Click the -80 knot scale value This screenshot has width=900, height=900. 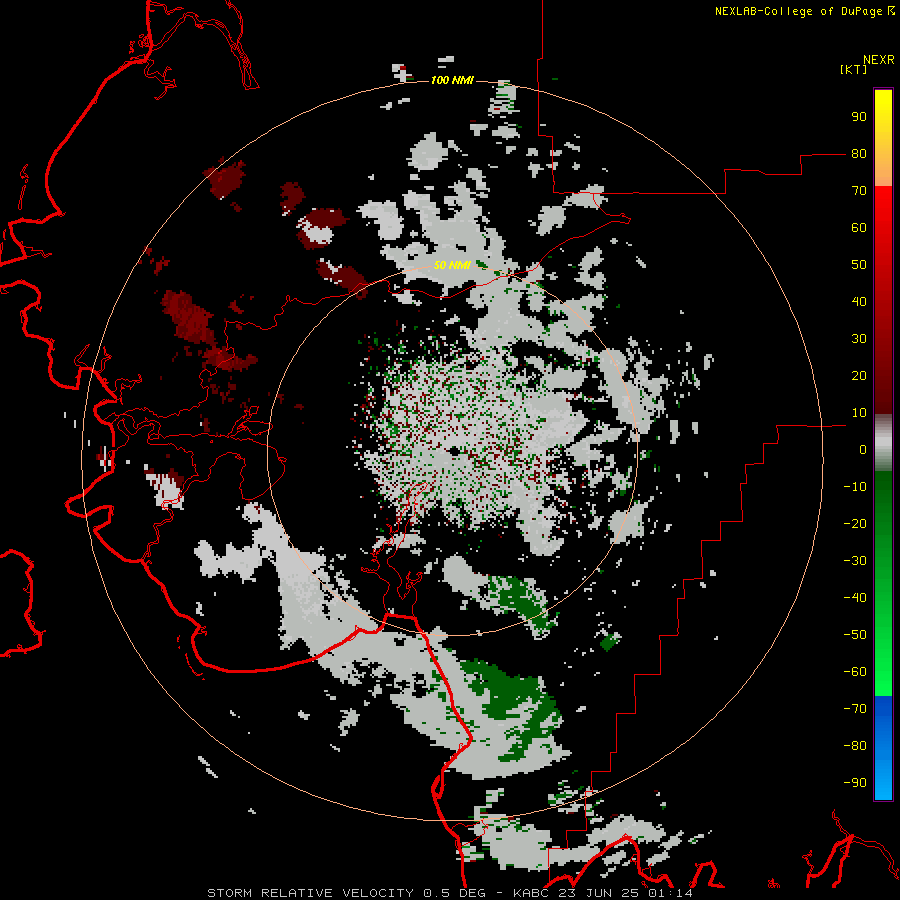pos(855,746)
